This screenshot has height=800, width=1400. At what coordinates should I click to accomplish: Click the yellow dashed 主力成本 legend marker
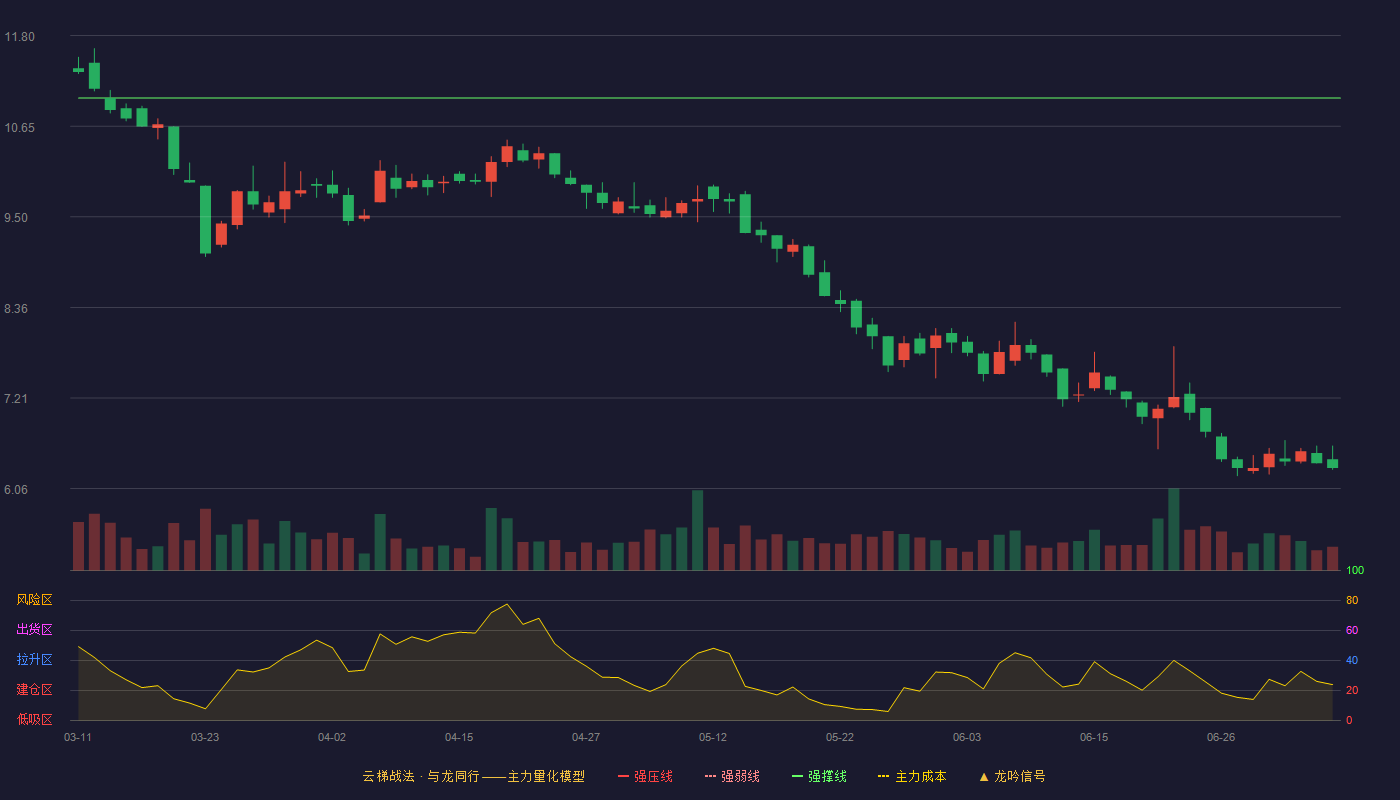pos(883,776)
